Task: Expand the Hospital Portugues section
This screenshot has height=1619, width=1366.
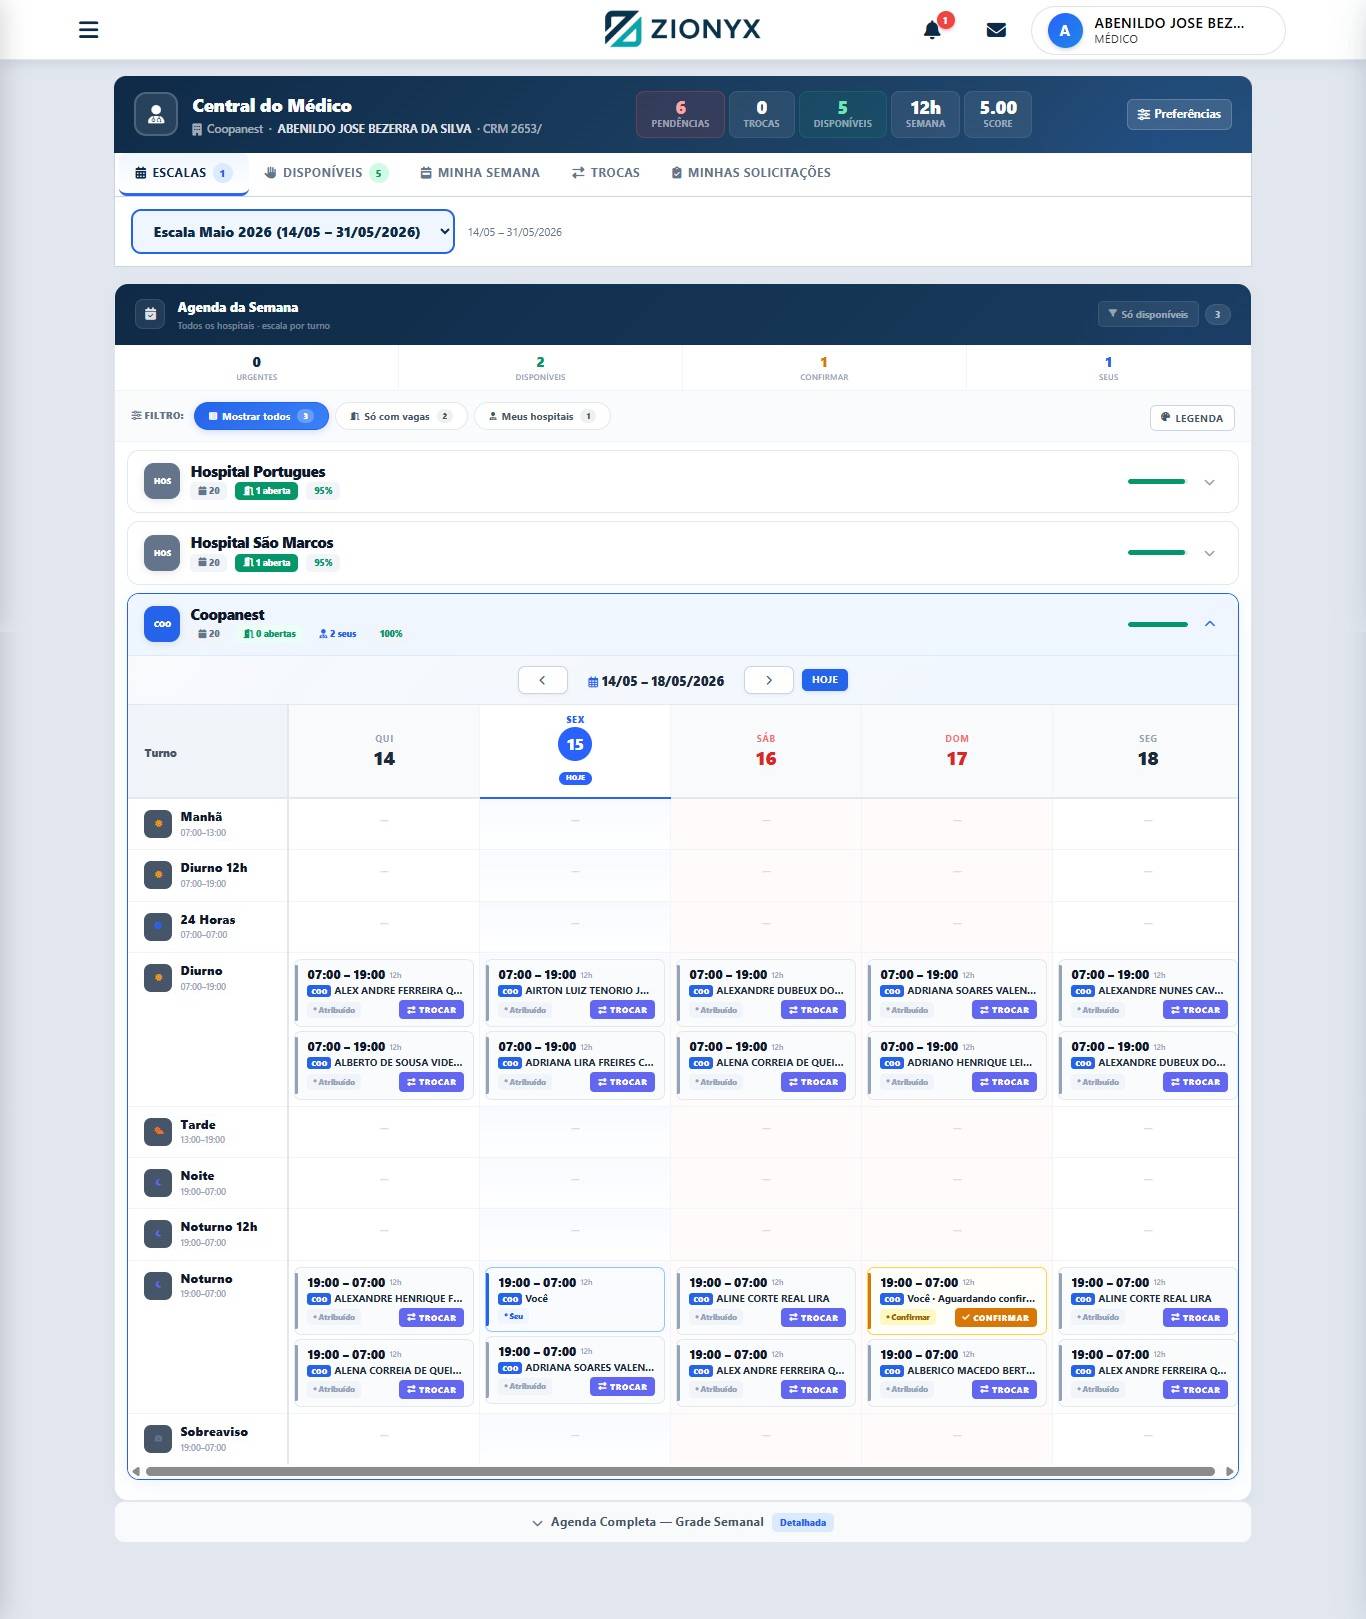Action: (1209, 482)
